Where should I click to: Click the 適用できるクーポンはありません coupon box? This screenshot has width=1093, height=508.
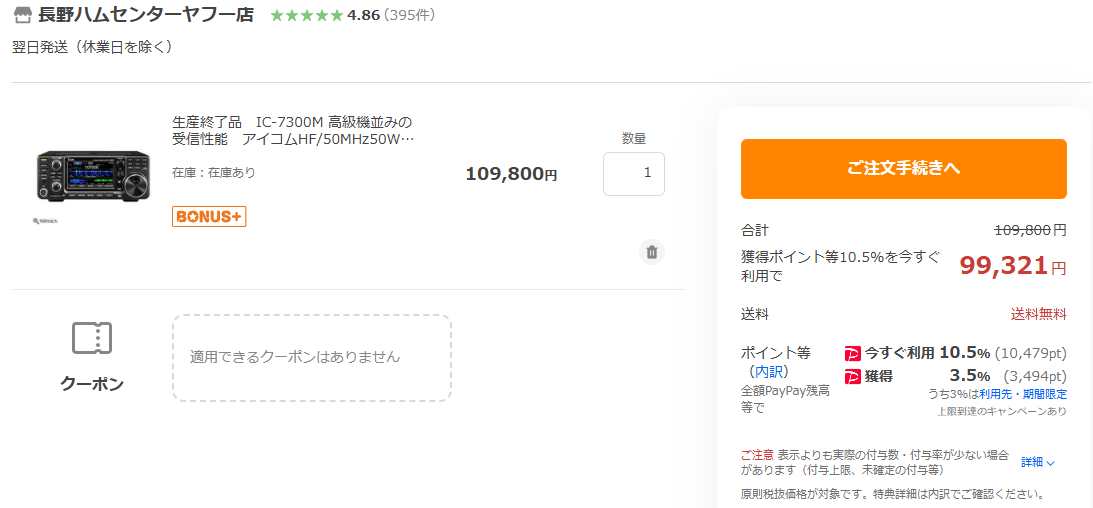[311, 357]
